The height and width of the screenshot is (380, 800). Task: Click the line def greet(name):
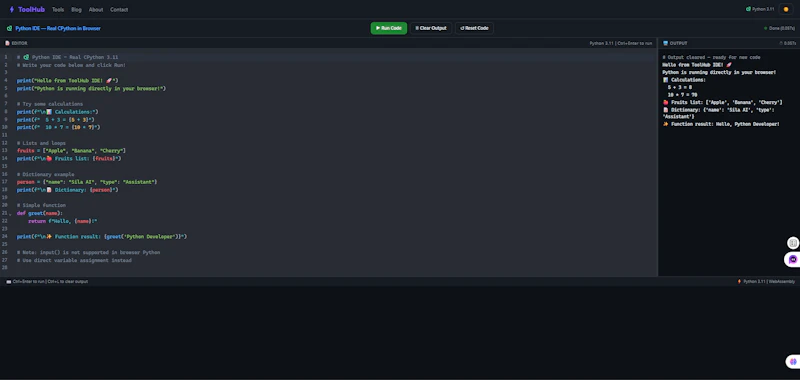point(40,213)
